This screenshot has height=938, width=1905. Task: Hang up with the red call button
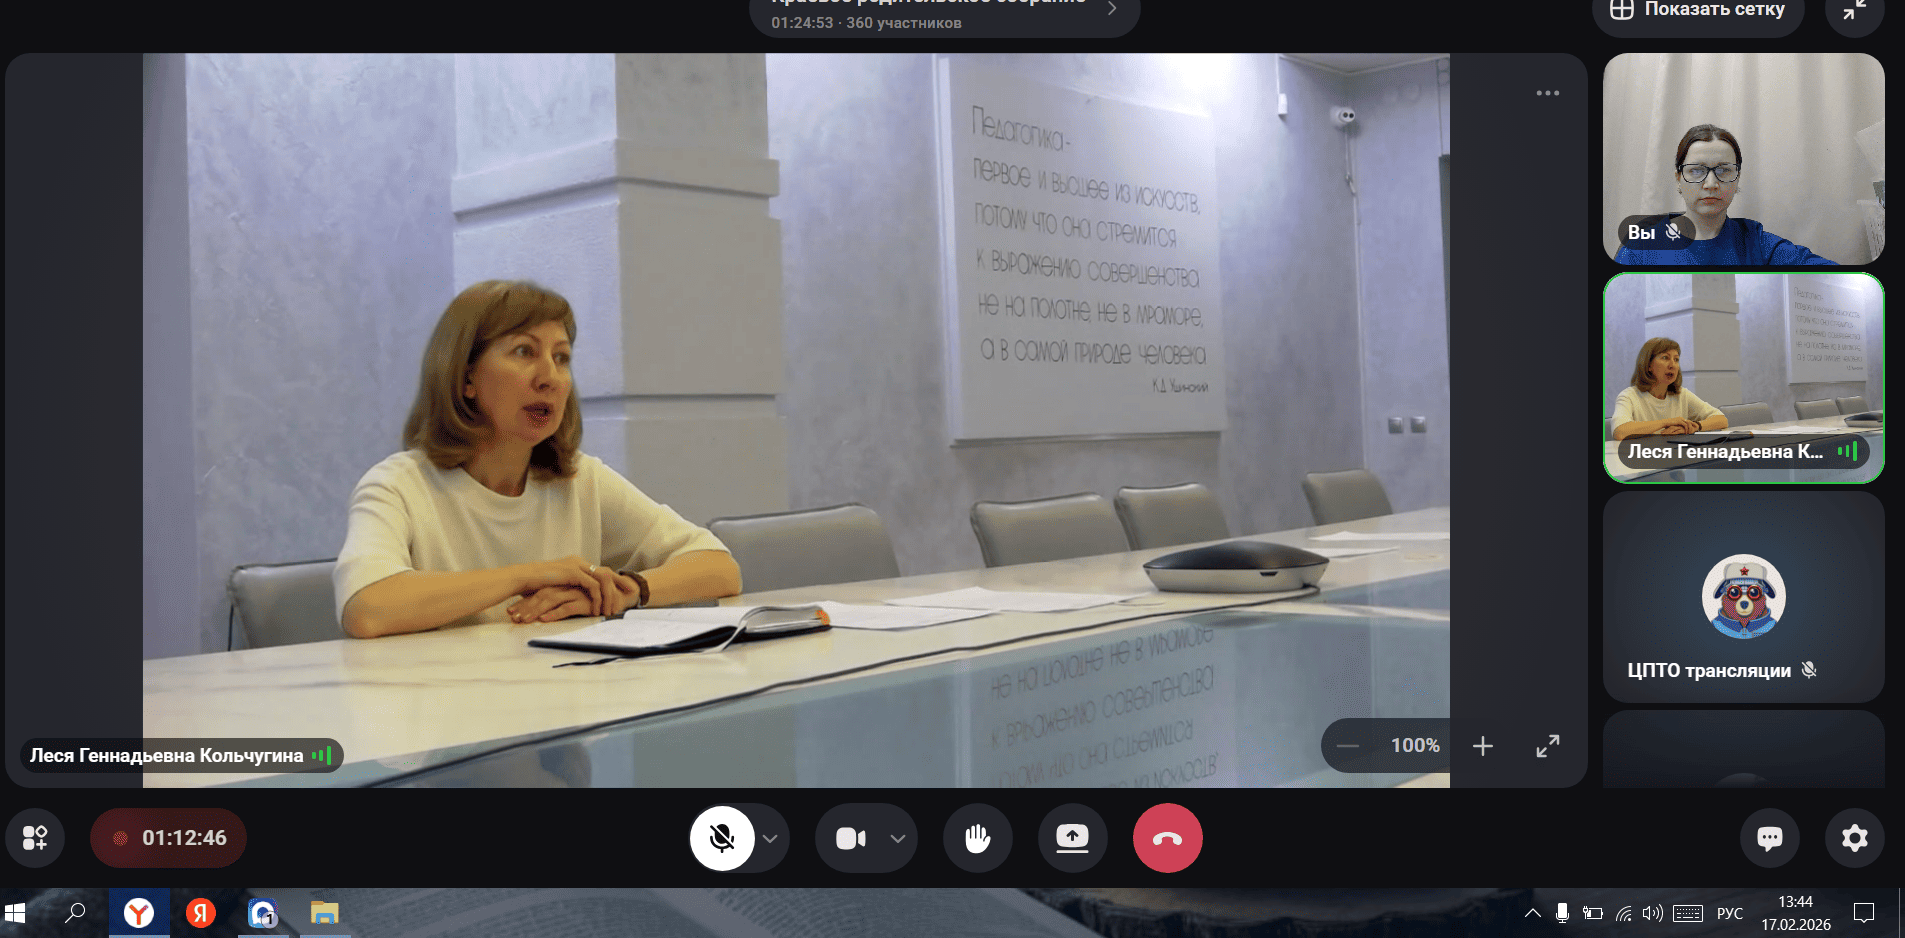[x=1167, y=838]
